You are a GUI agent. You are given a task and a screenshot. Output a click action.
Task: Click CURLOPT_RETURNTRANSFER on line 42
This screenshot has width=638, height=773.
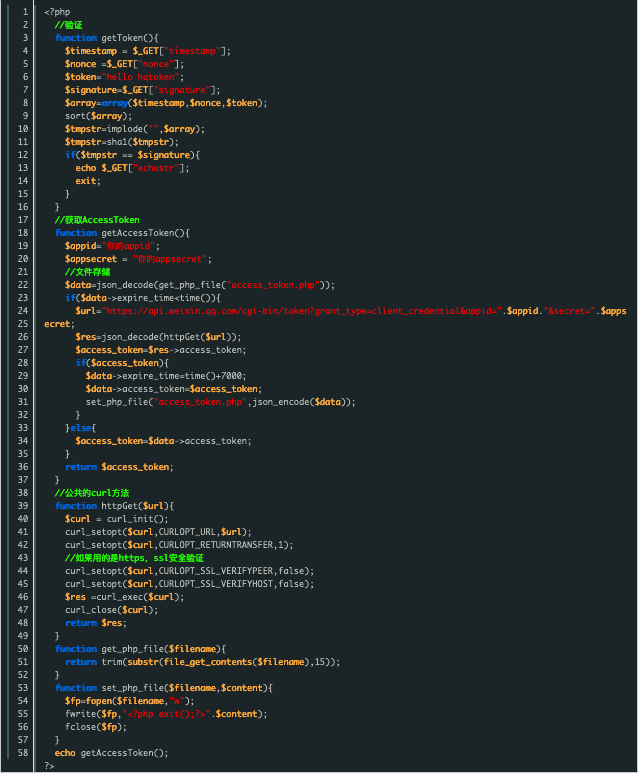click(215, 545)
